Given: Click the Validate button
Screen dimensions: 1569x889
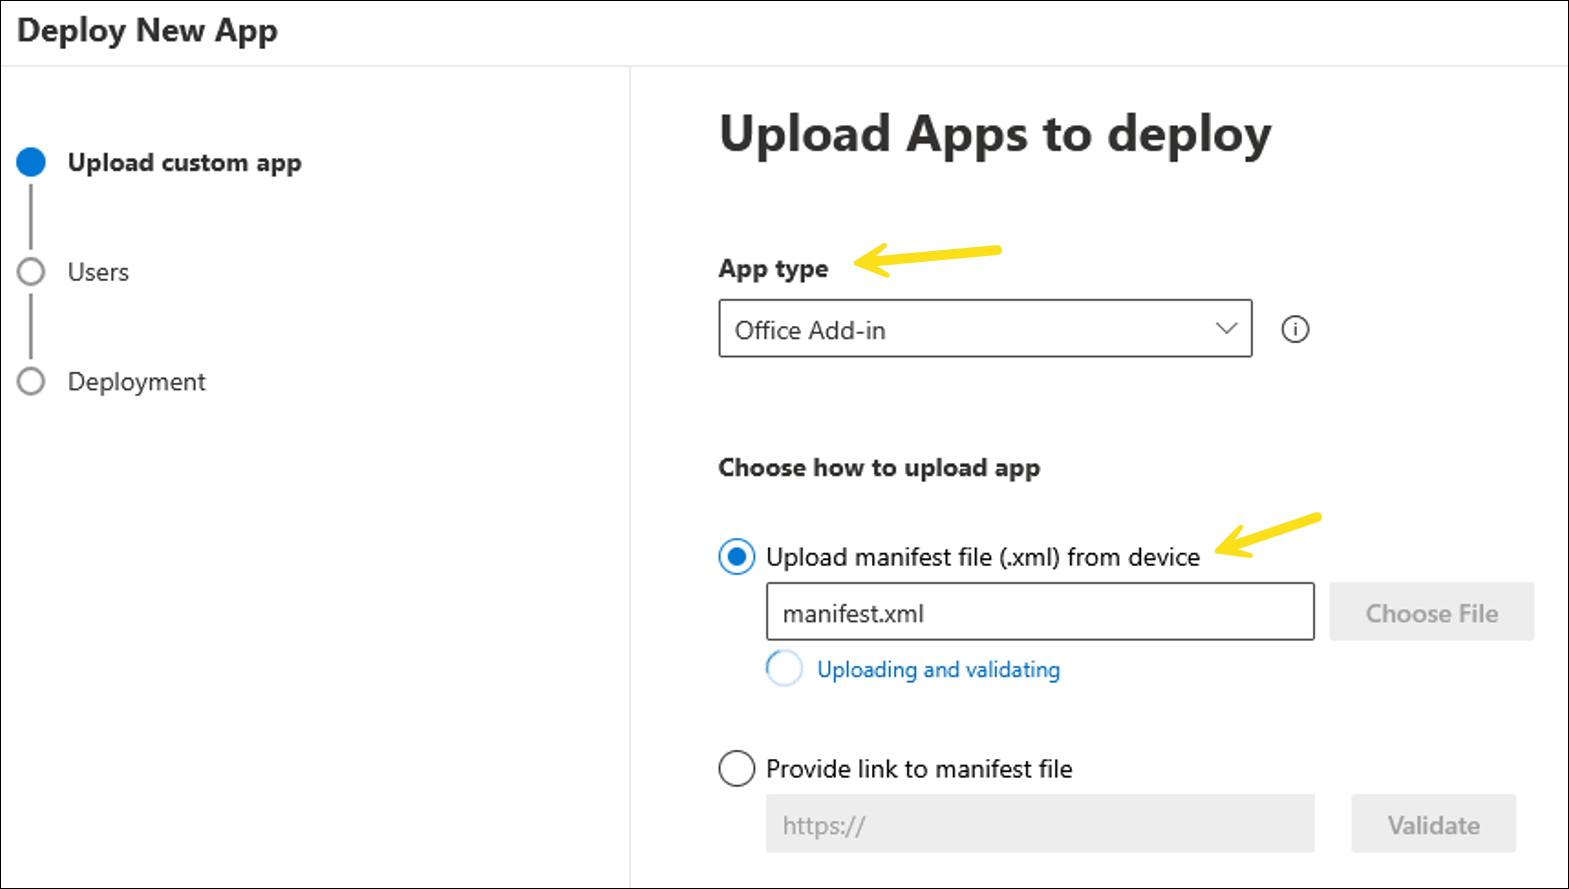Looking at the screenshot, I should (1433, 824).
